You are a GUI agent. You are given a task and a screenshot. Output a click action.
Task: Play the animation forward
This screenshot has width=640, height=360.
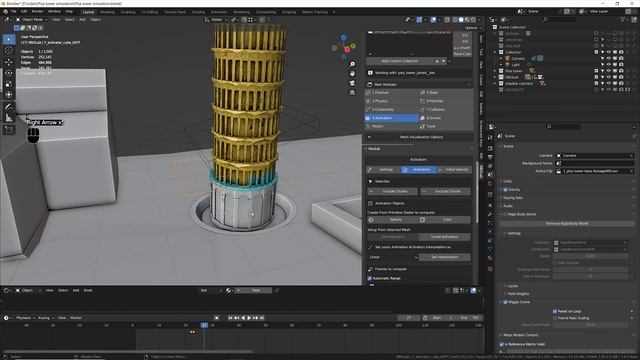[249, 318]
